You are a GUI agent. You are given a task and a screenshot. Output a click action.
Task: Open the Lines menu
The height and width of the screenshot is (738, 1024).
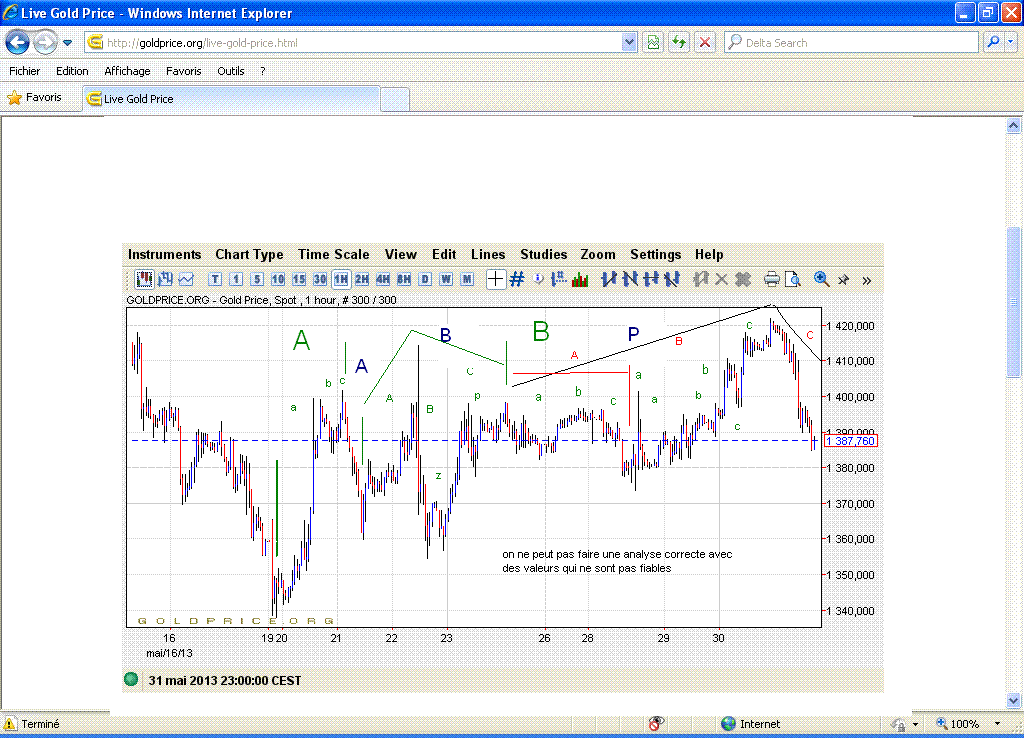(488, 255)
